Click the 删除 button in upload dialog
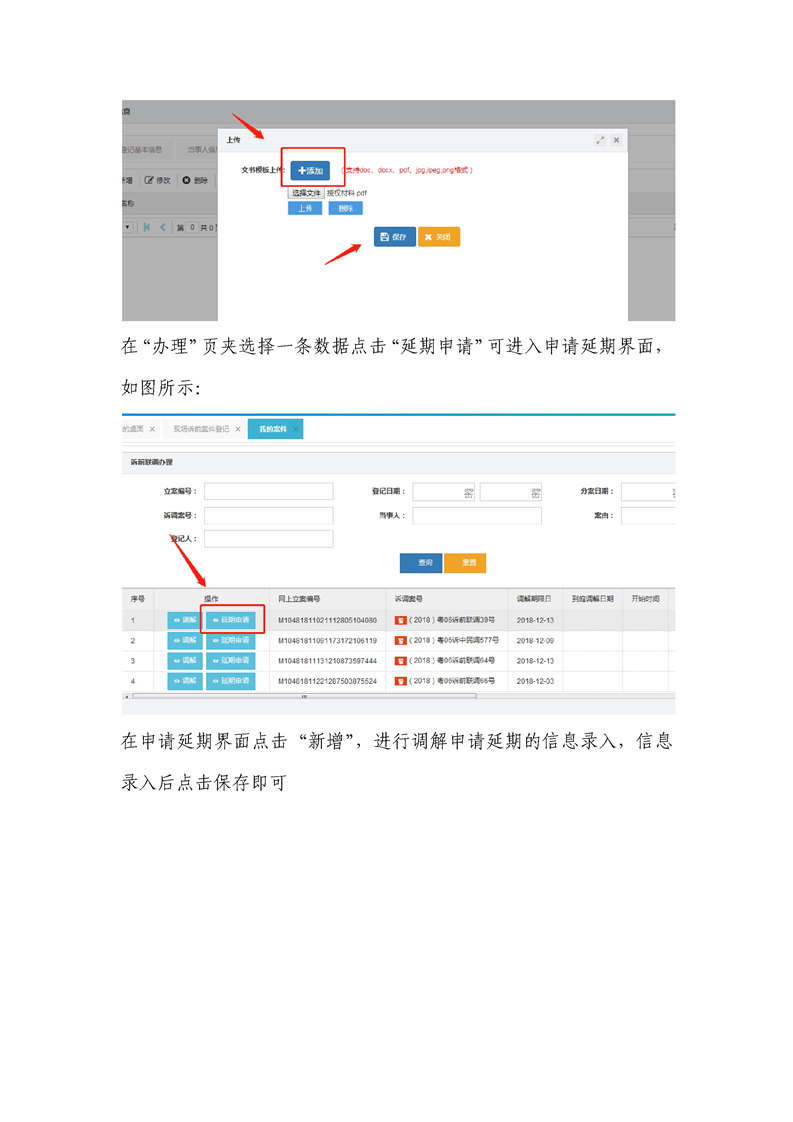 [346, 208]
